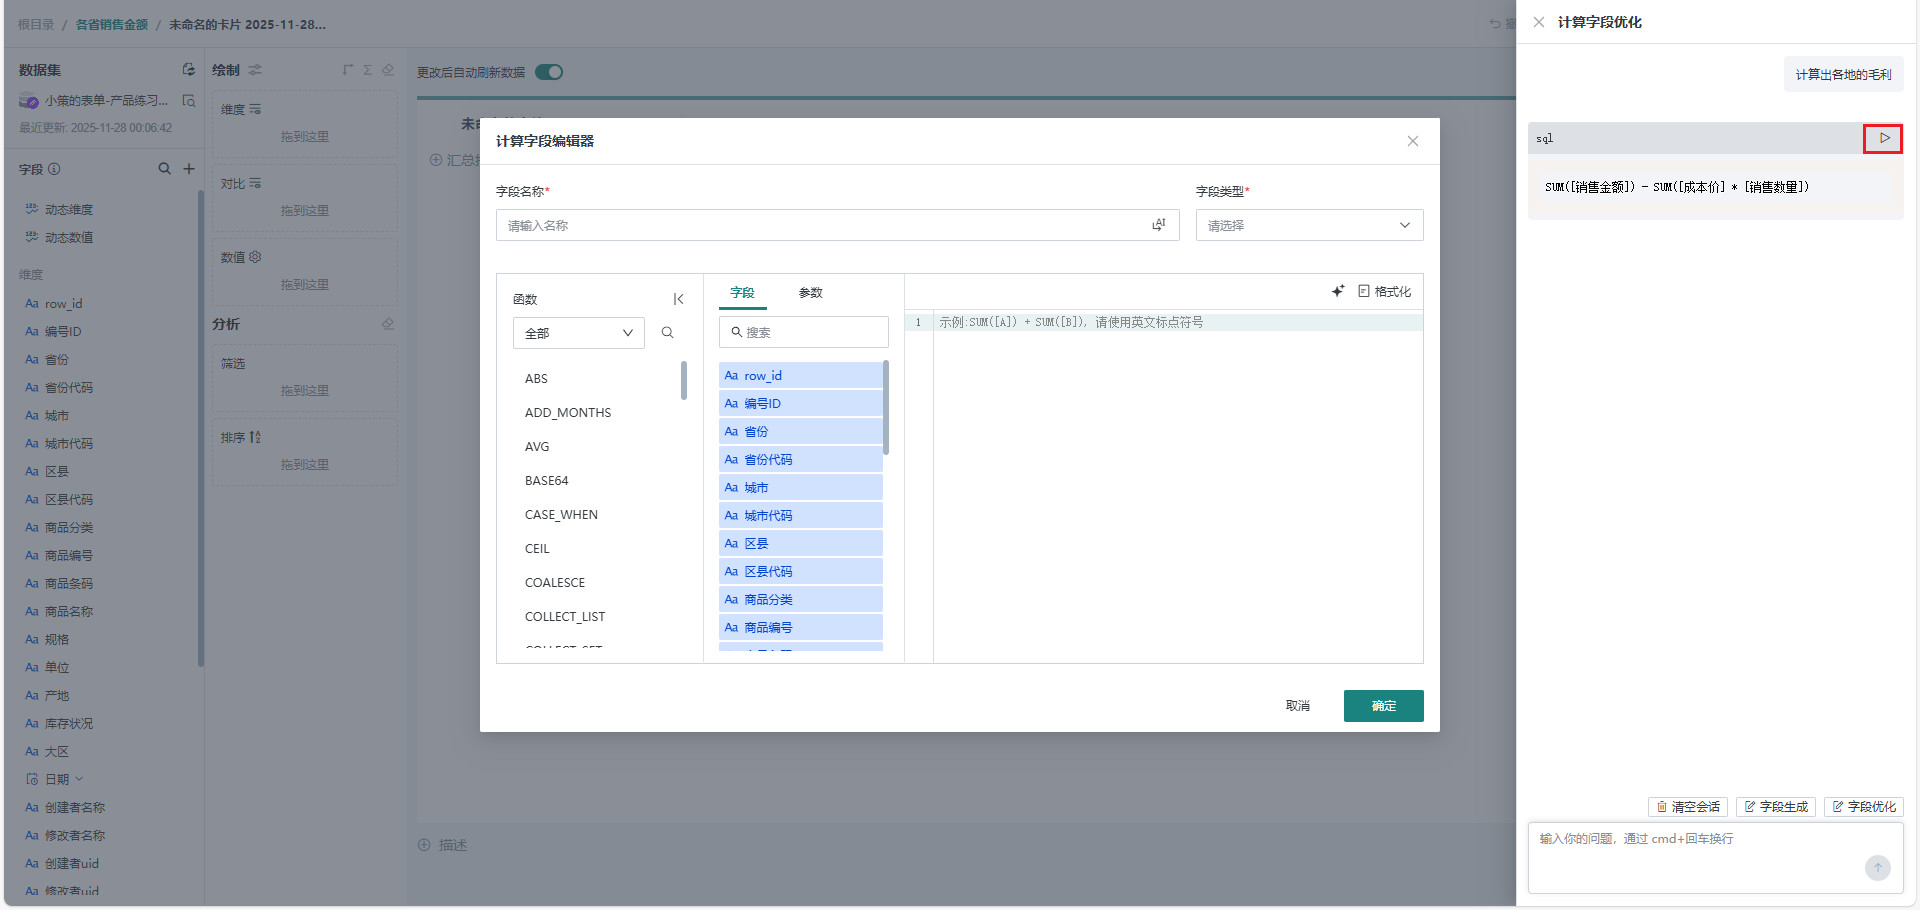This screenshot has height=910, width=1920.
Task: Click the 格式化 format button
Action: click(x=1384, y=291)
